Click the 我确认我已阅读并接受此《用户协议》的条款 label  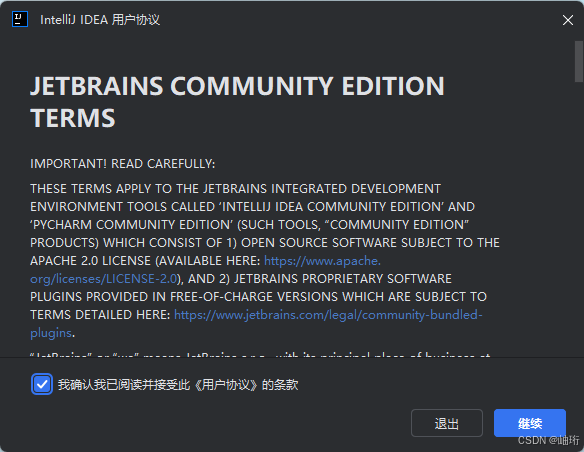point(178,385)
